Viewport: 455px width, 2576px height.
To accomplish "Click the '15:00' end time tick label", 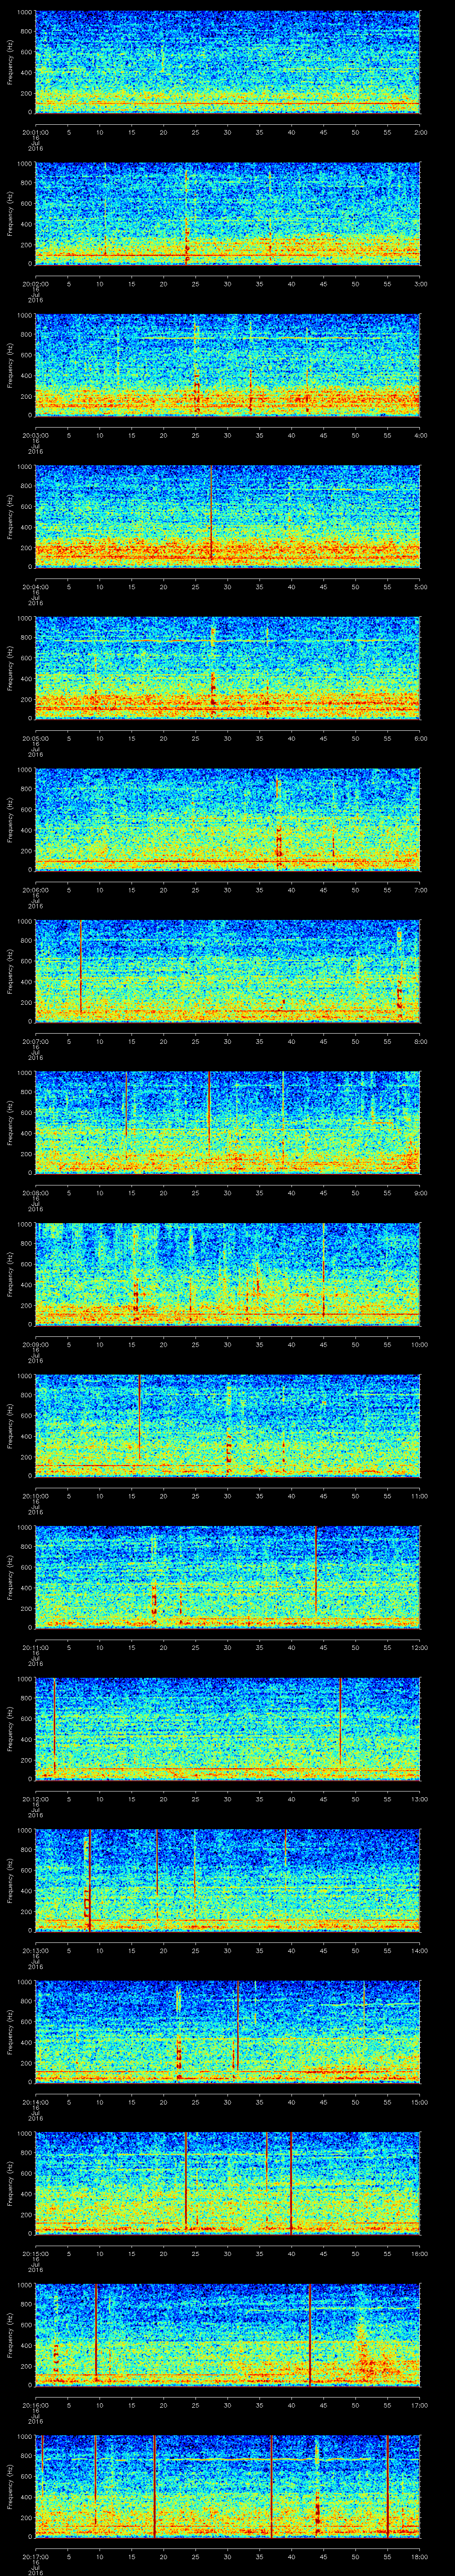I will coord(419,2102).
